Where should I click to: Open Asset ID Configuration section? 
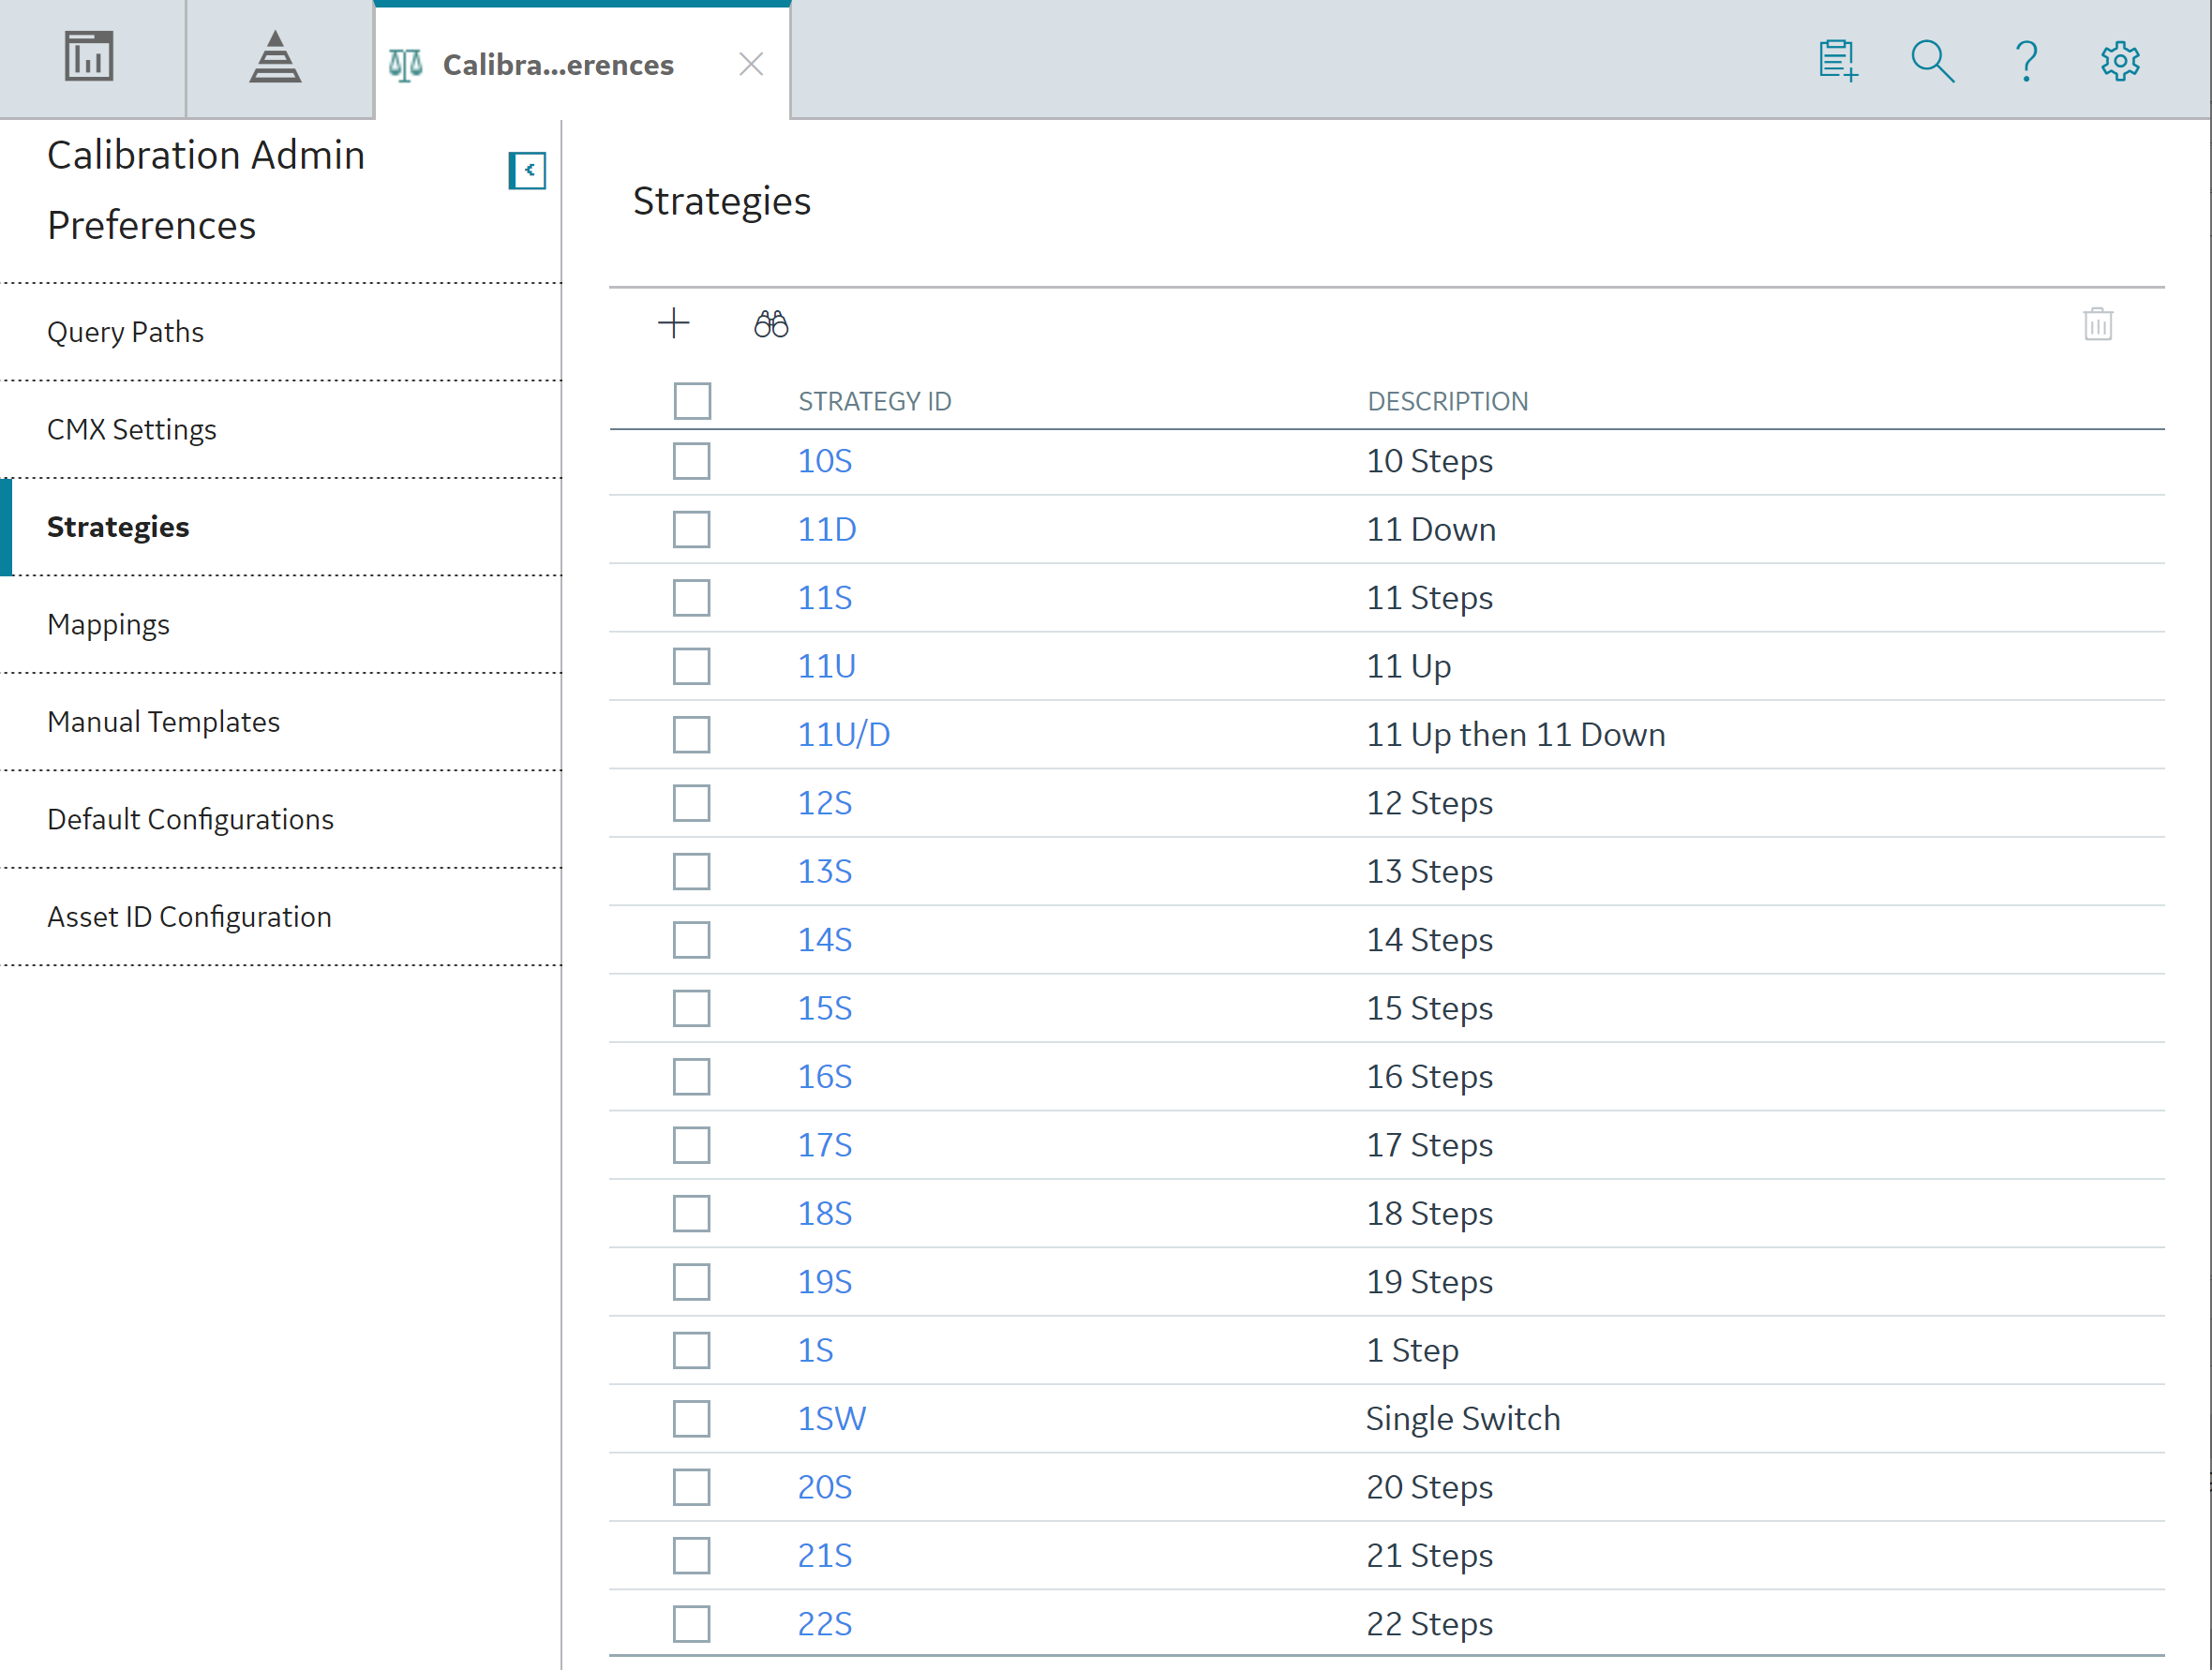pos(281,917)
